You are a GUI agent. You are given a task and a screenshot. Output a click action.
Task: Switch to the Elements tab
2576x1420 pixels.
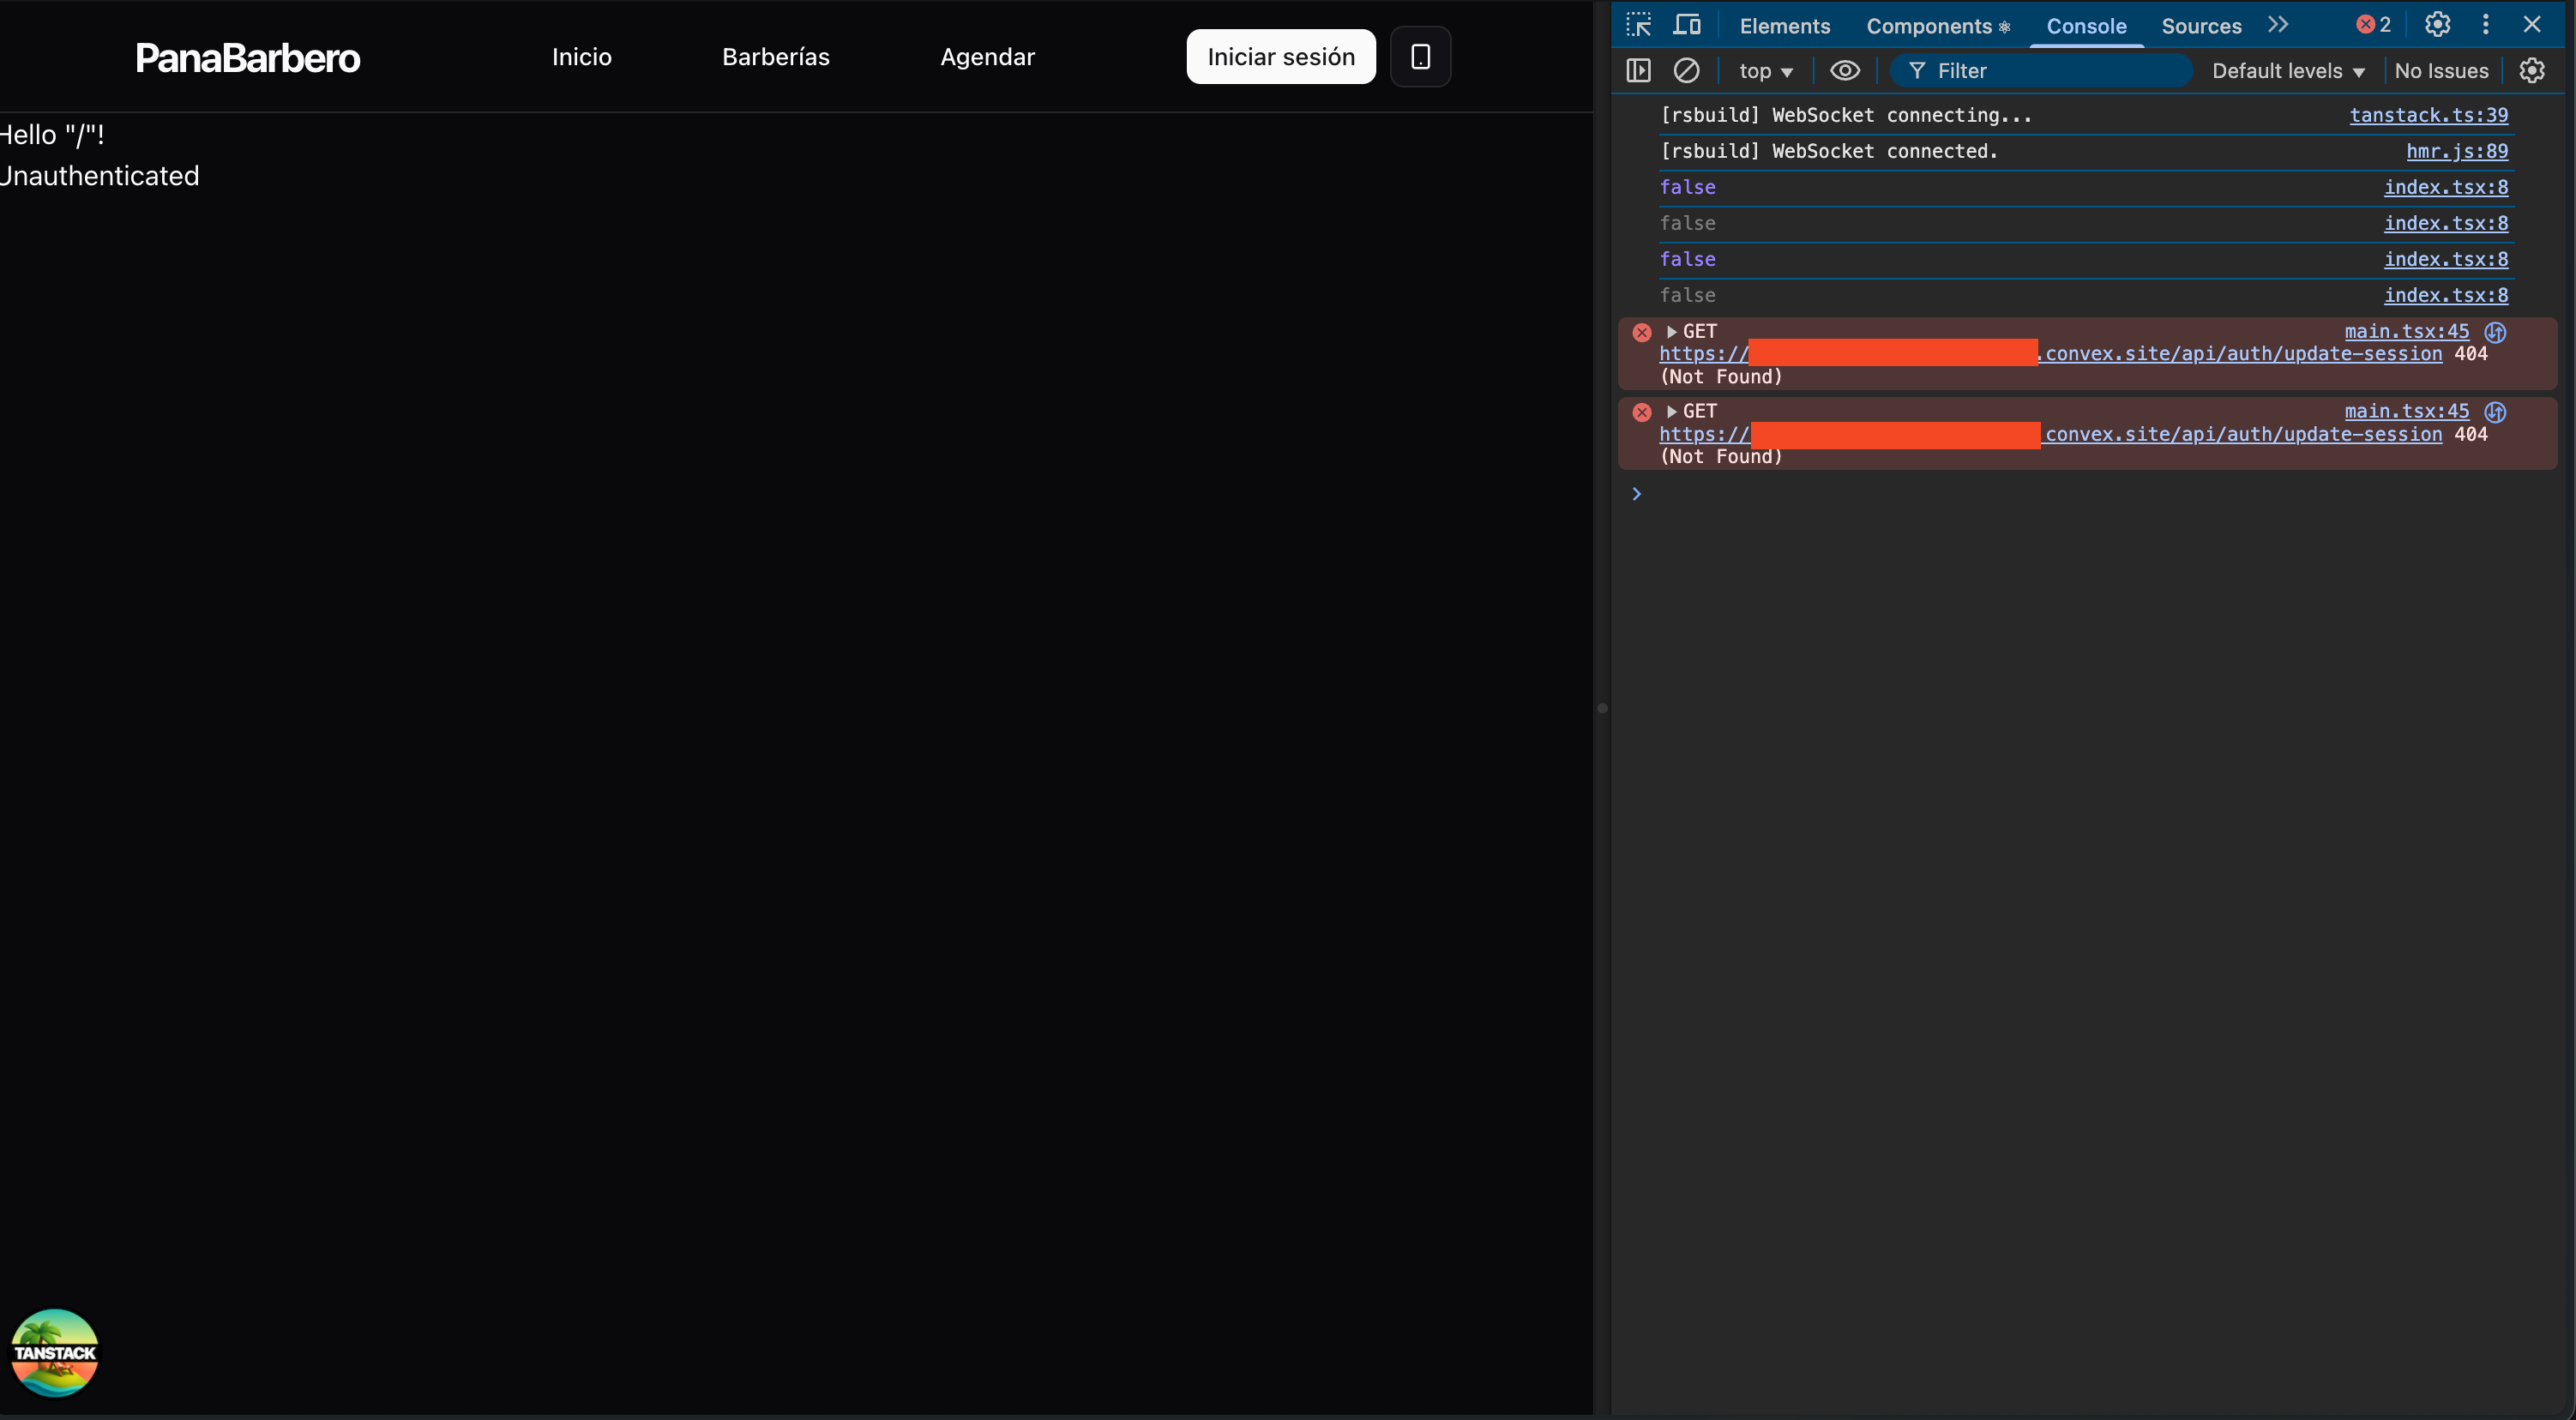[x=1784, y=27]
